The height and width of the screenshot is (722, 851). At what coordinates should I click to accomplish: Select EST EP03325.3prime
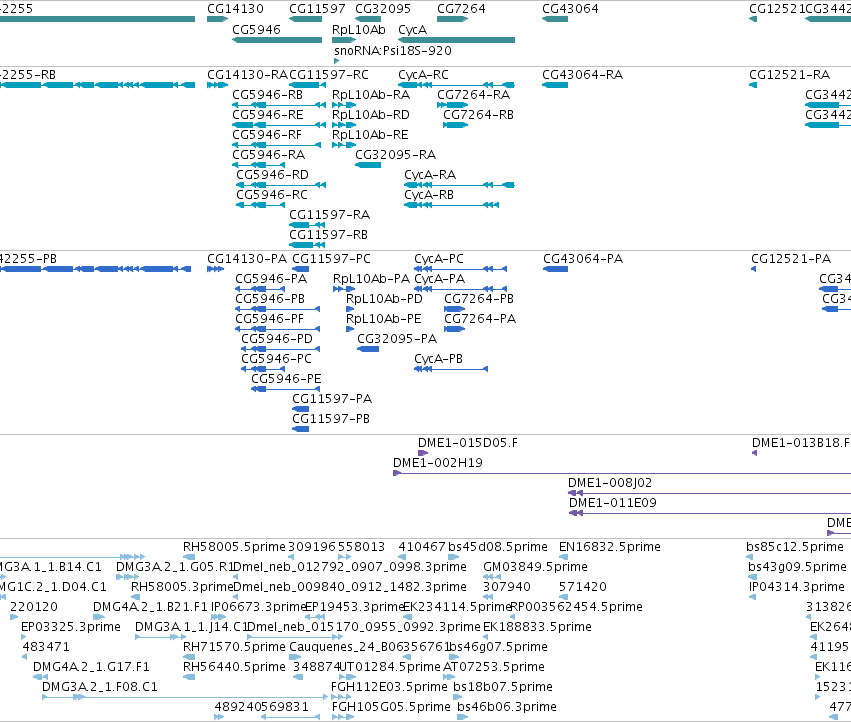(x=71, y=627)
